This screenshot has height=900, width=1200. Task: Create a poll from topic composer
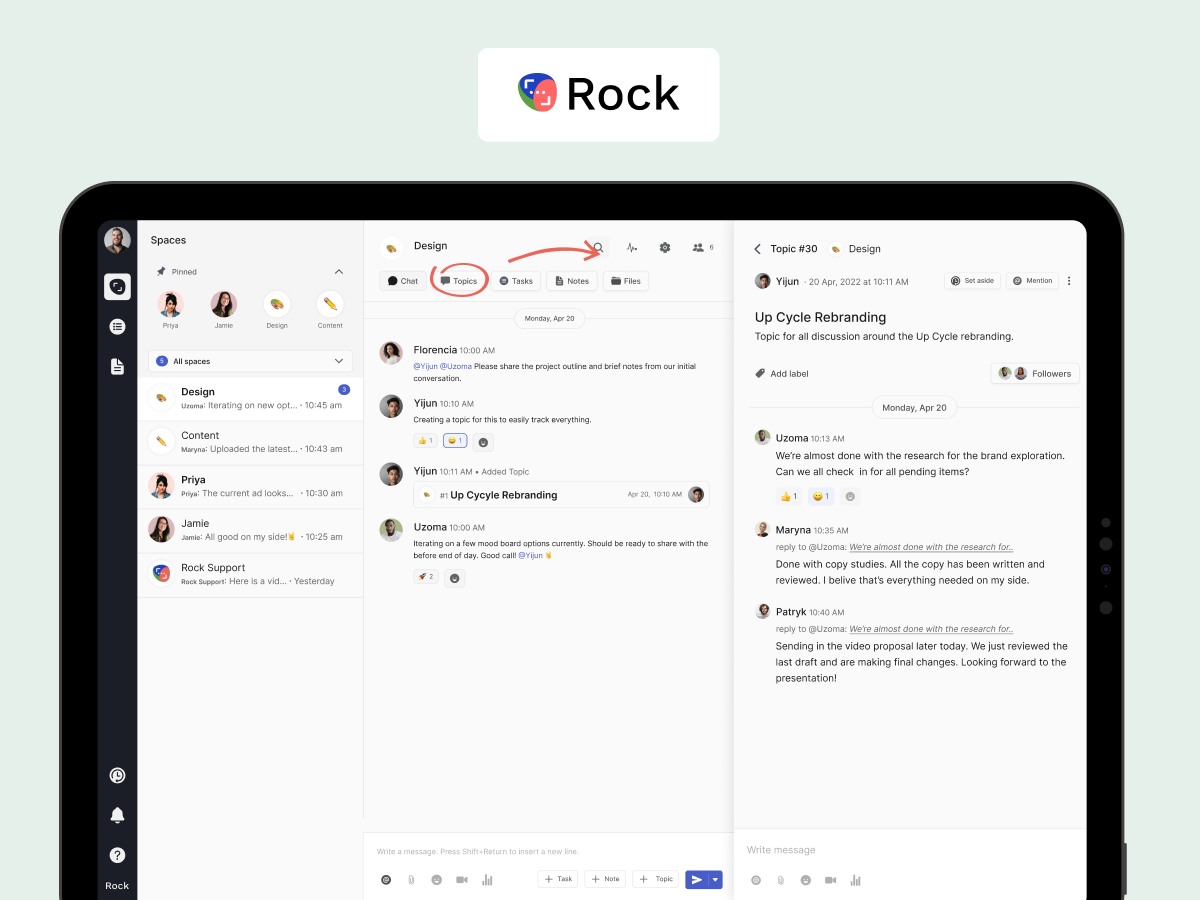click(x=856, y=880)
